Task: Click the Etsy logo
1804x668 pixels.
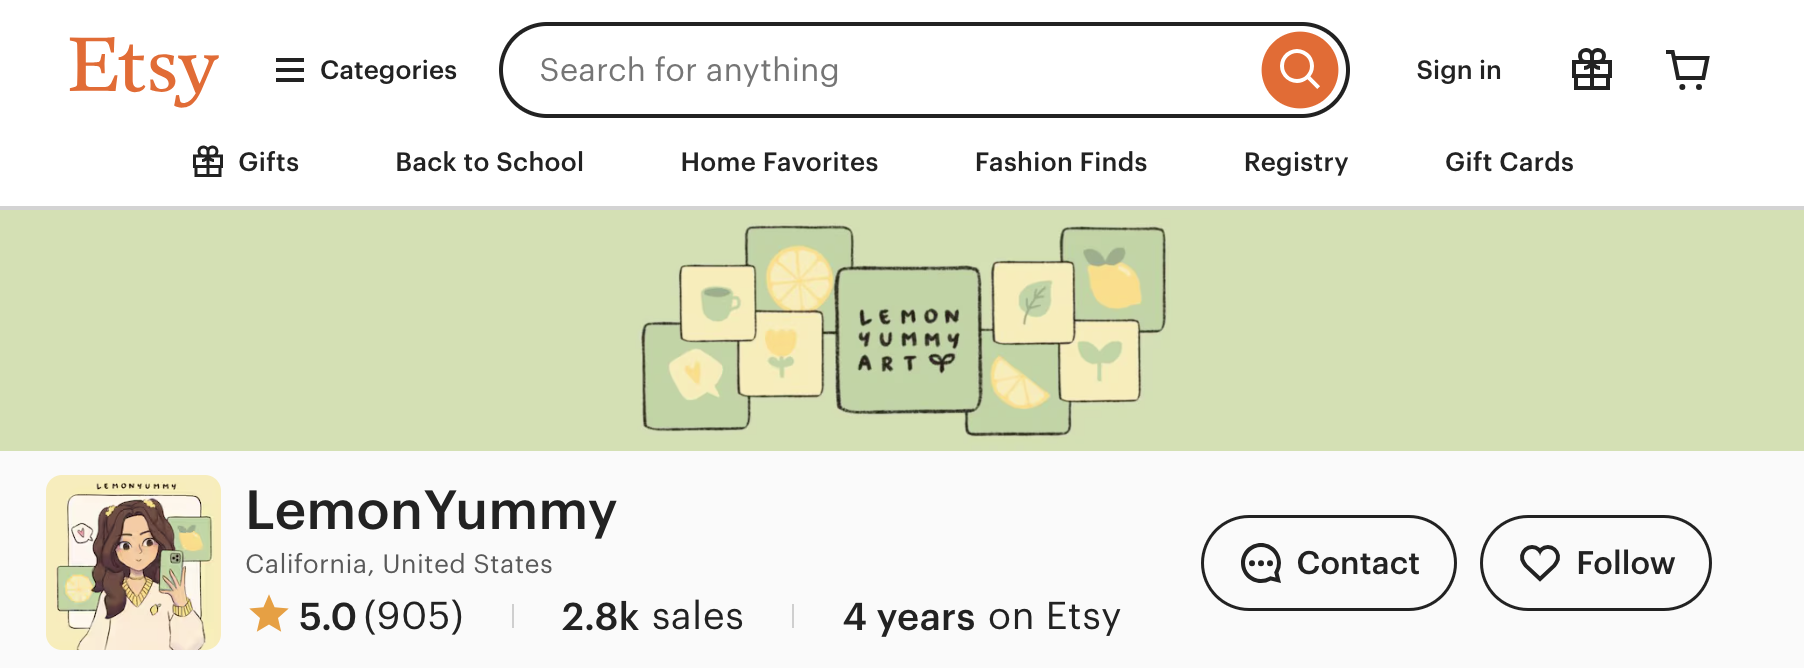Action: pyautogui.click(x=141, y=68)
